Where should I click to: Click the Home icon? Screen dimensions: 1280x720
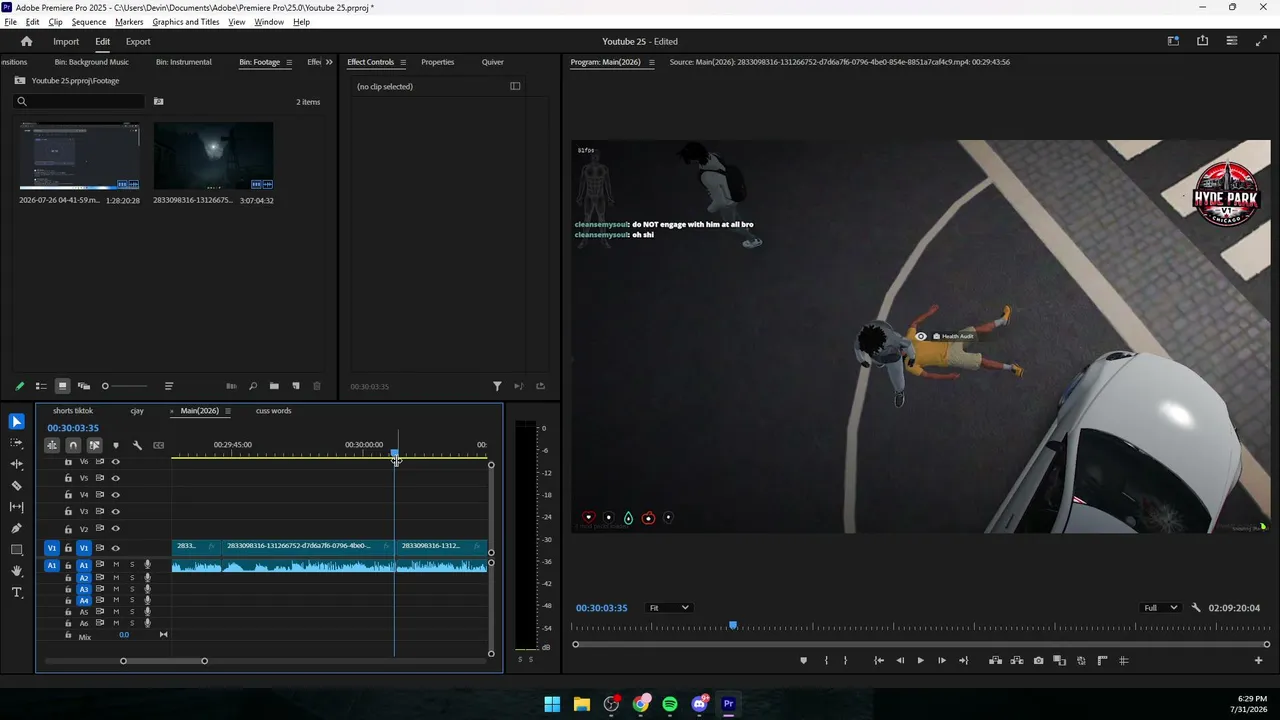[x=27, y=41]
